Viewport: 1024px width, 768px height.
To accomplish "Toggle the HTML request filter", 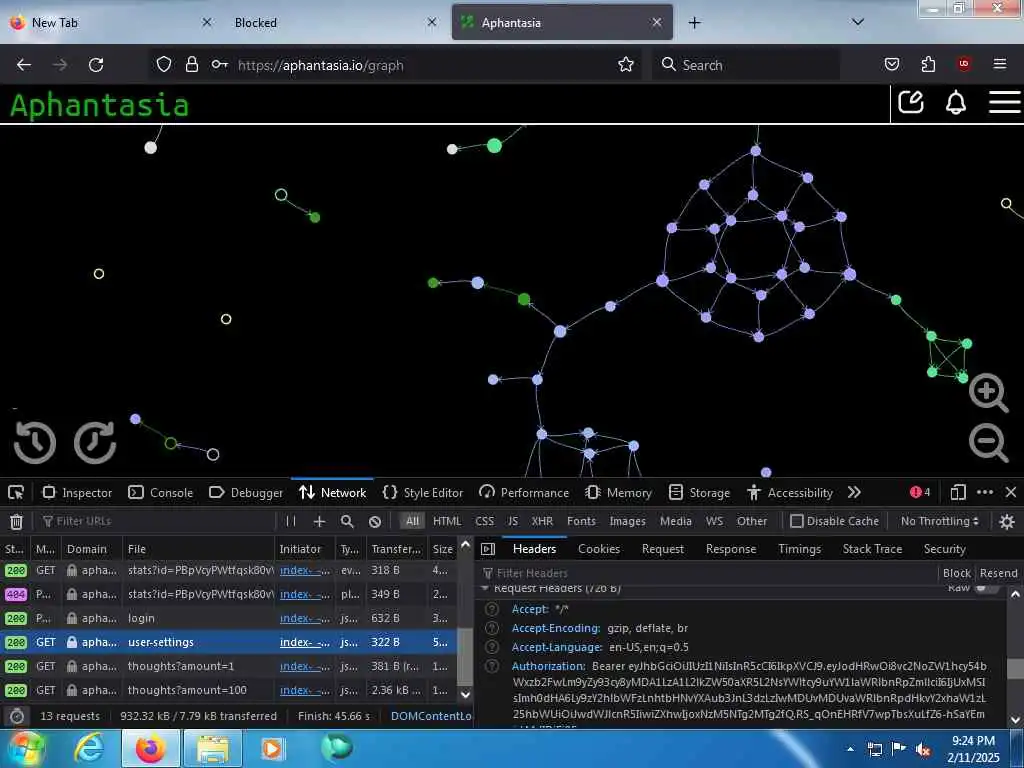I will point(447,521).
